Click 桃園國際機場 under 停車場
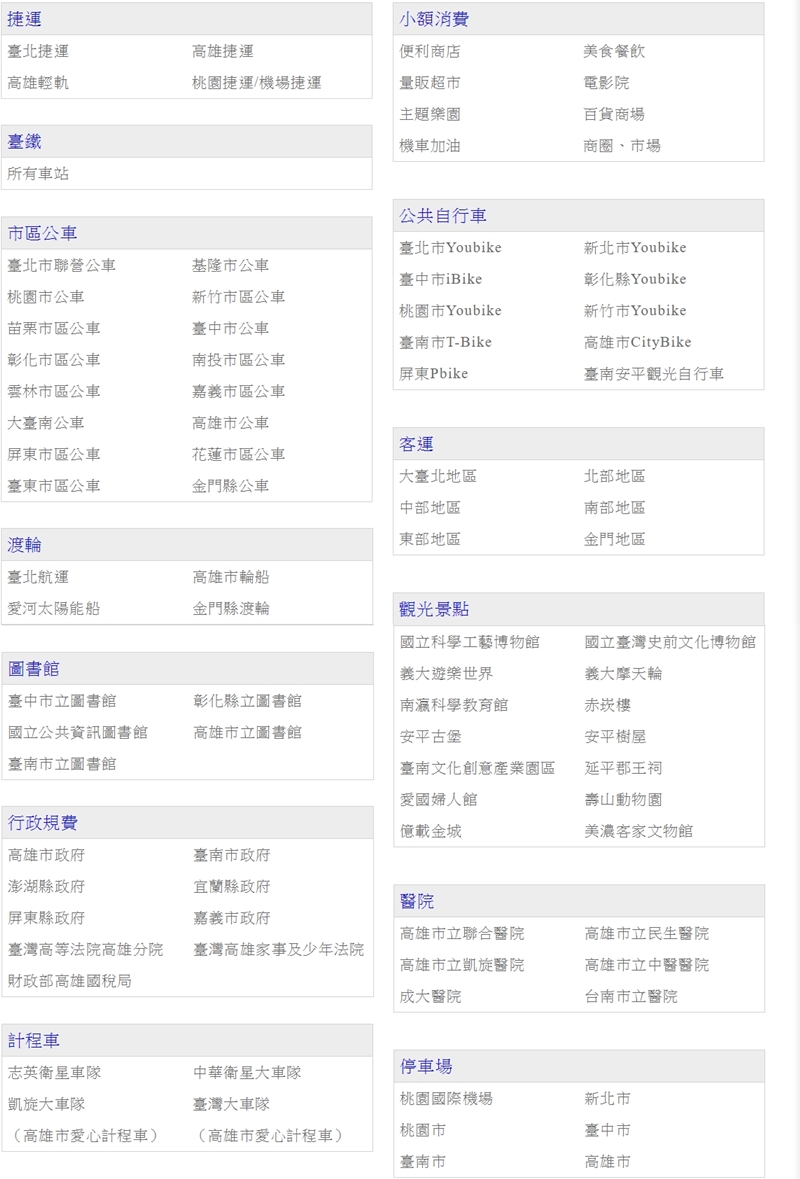 [447, 1099]
